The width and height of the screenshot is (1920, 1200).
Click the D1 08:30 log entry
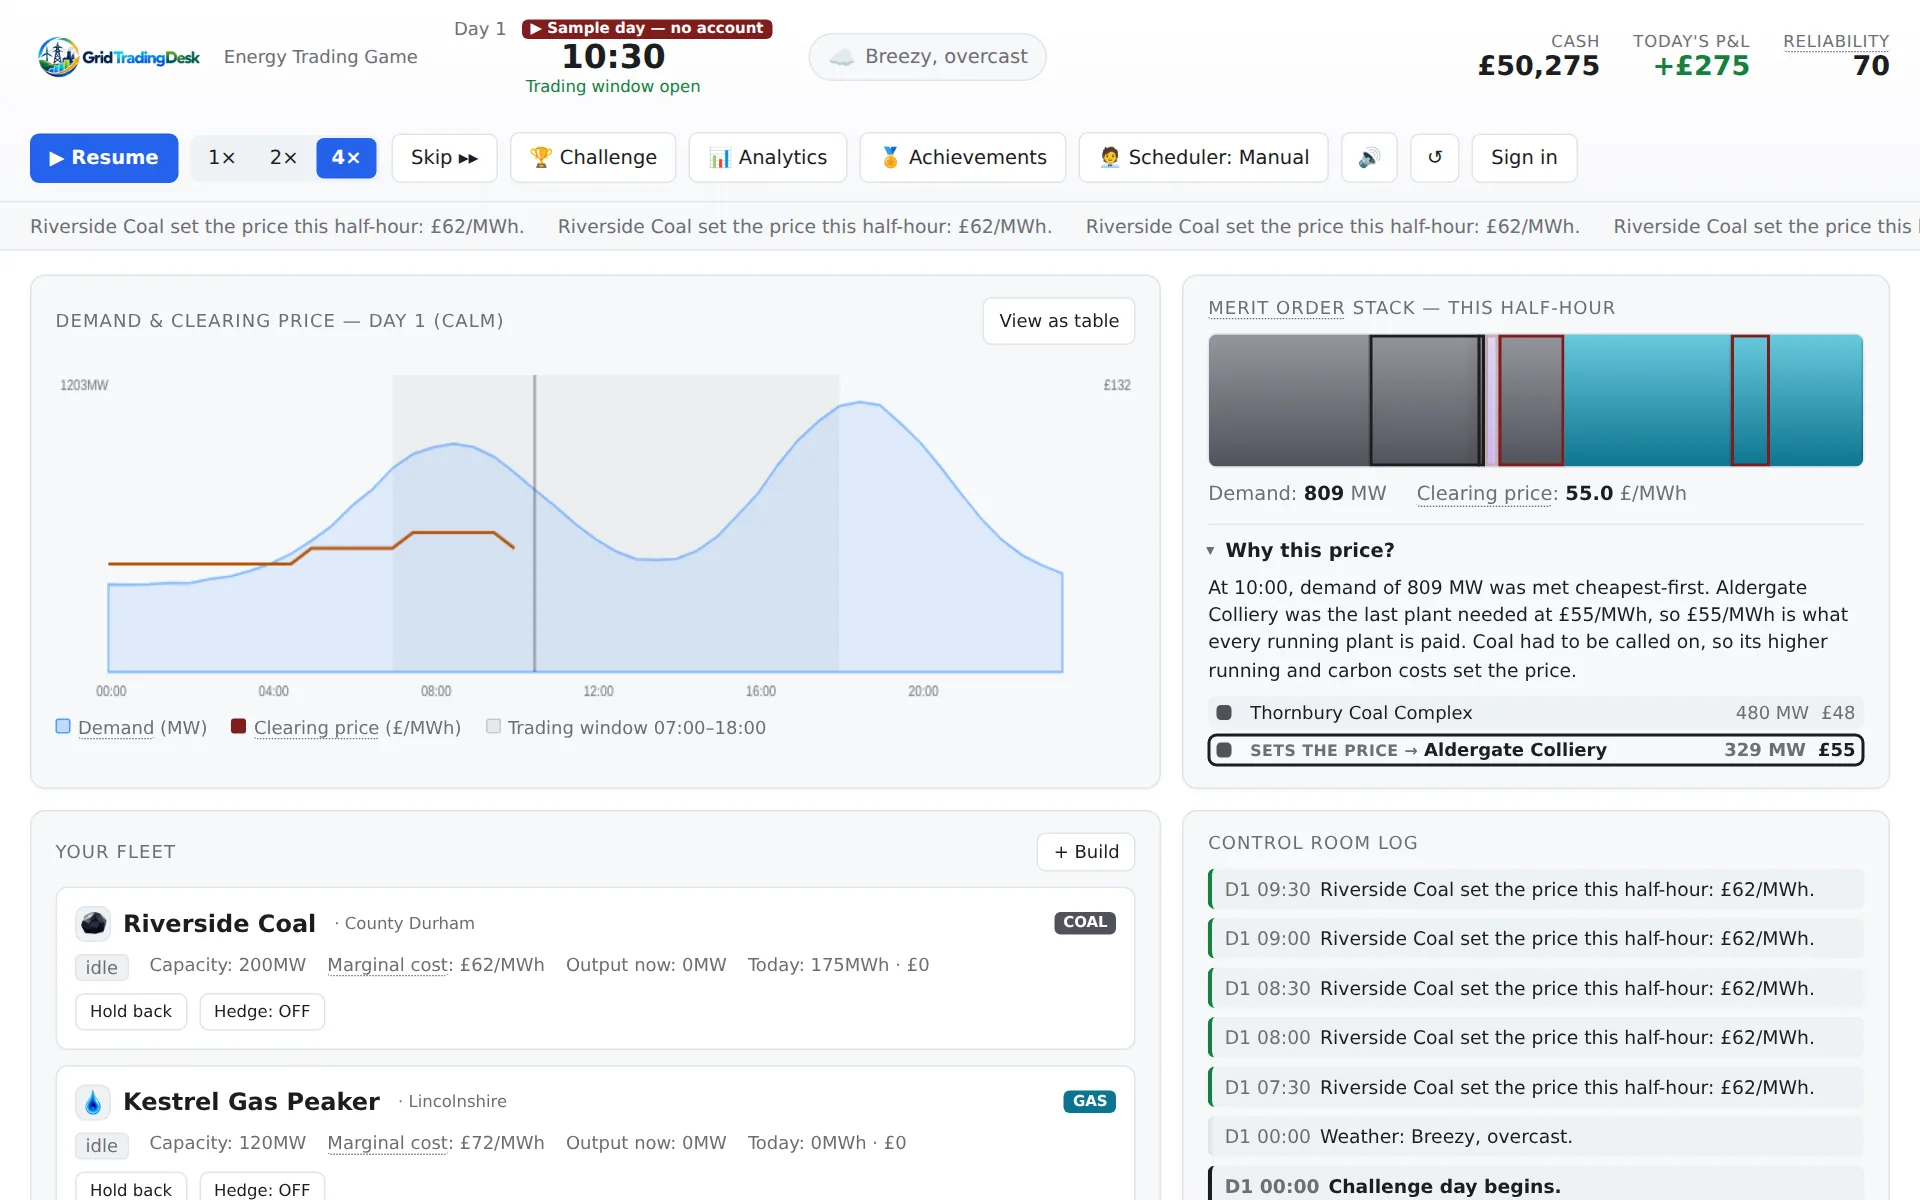1535,989
